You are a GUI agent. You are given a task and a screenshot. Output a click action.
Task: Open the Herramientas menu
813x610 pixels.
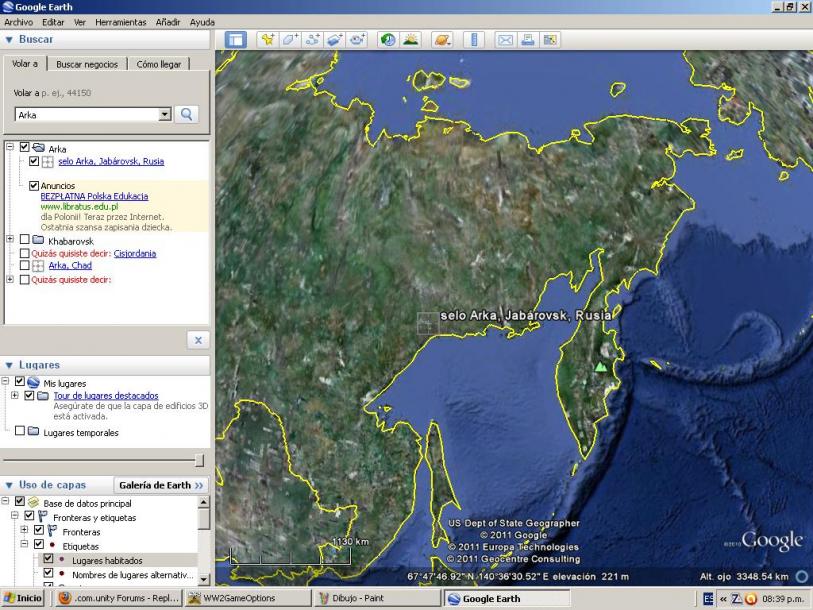click(120, 22)
